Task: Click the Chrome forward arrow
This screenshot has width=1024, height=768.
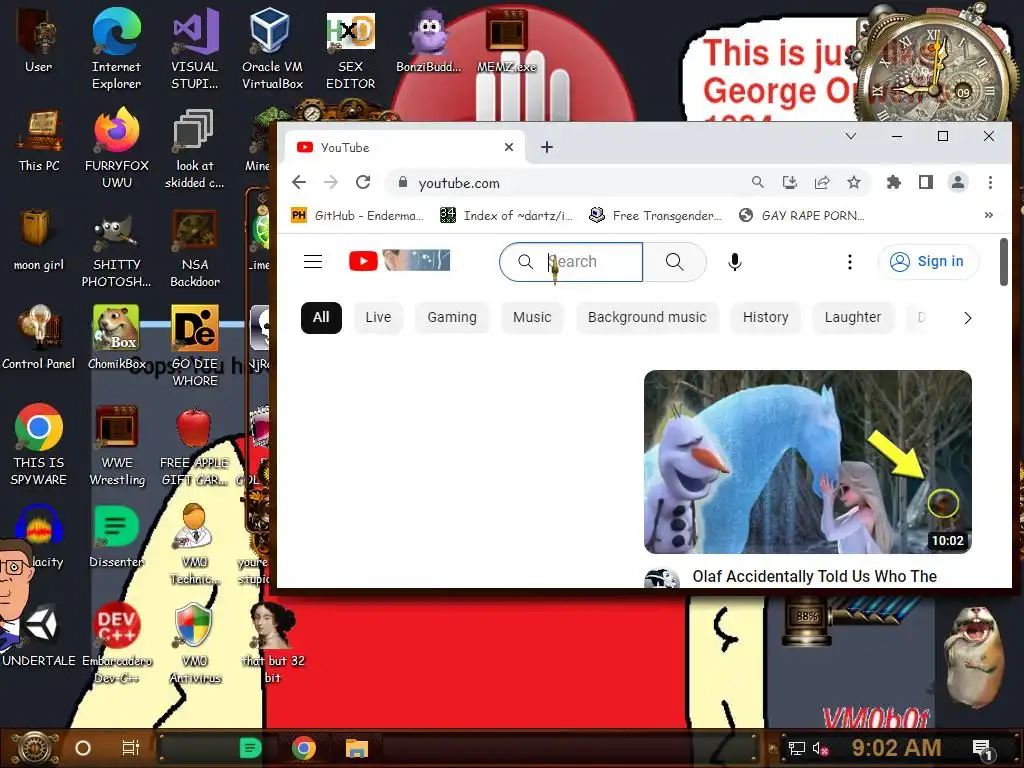Action: click(x=331, y=182)
